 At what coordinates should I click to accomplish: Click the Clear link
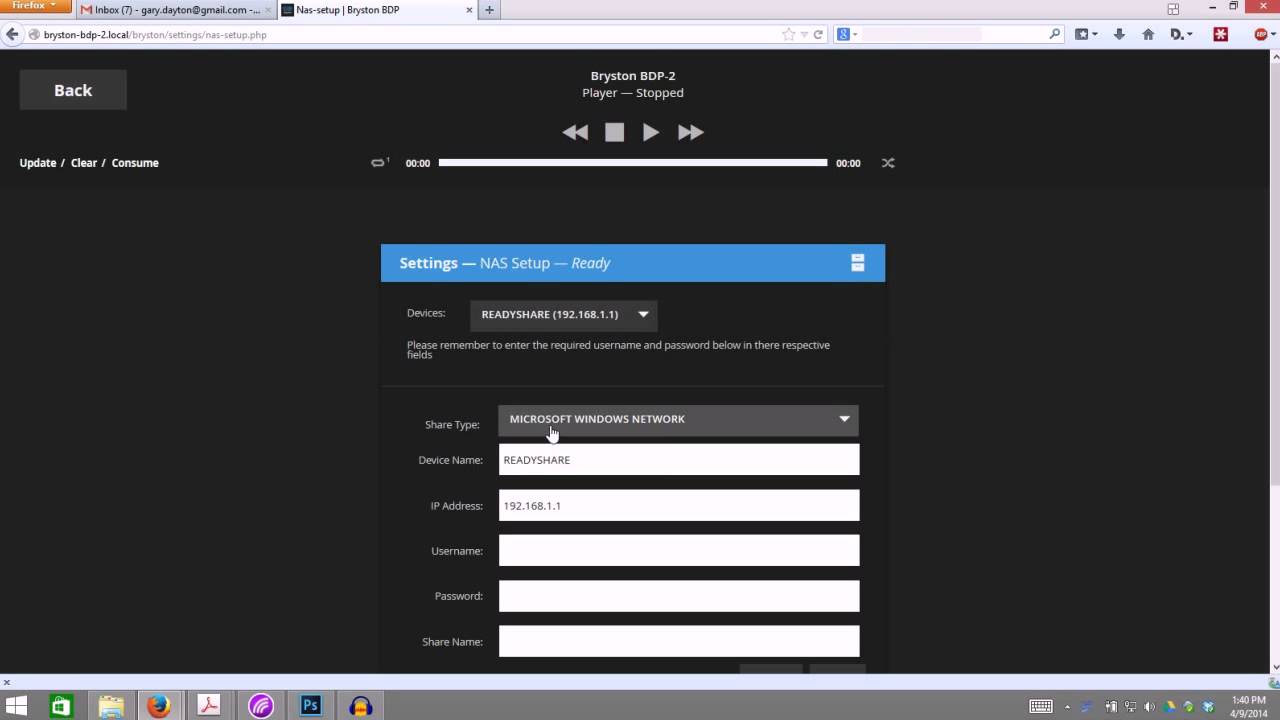84,163
